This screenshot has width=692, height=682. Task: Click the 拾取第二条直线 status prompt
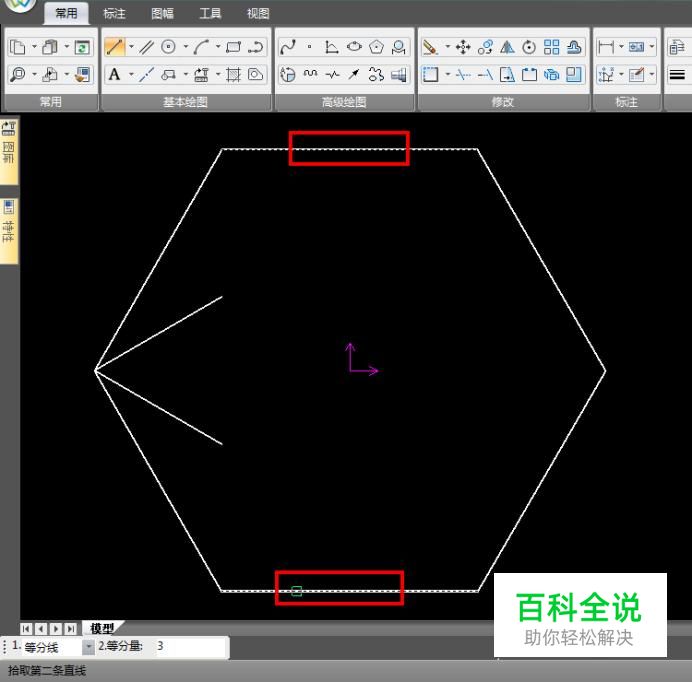(x=47, y=671)
